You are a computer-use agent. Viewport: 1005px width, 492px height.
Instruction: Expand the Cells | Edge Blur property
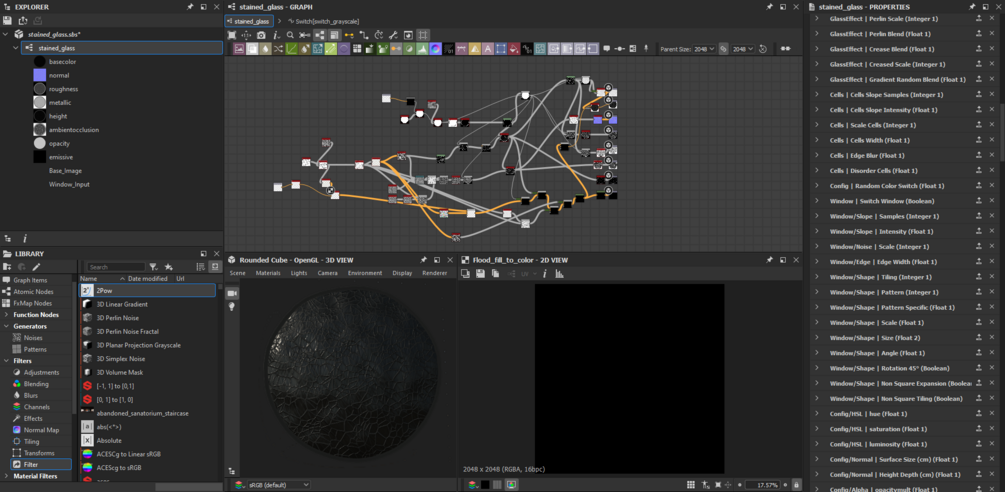click(816, 155)
